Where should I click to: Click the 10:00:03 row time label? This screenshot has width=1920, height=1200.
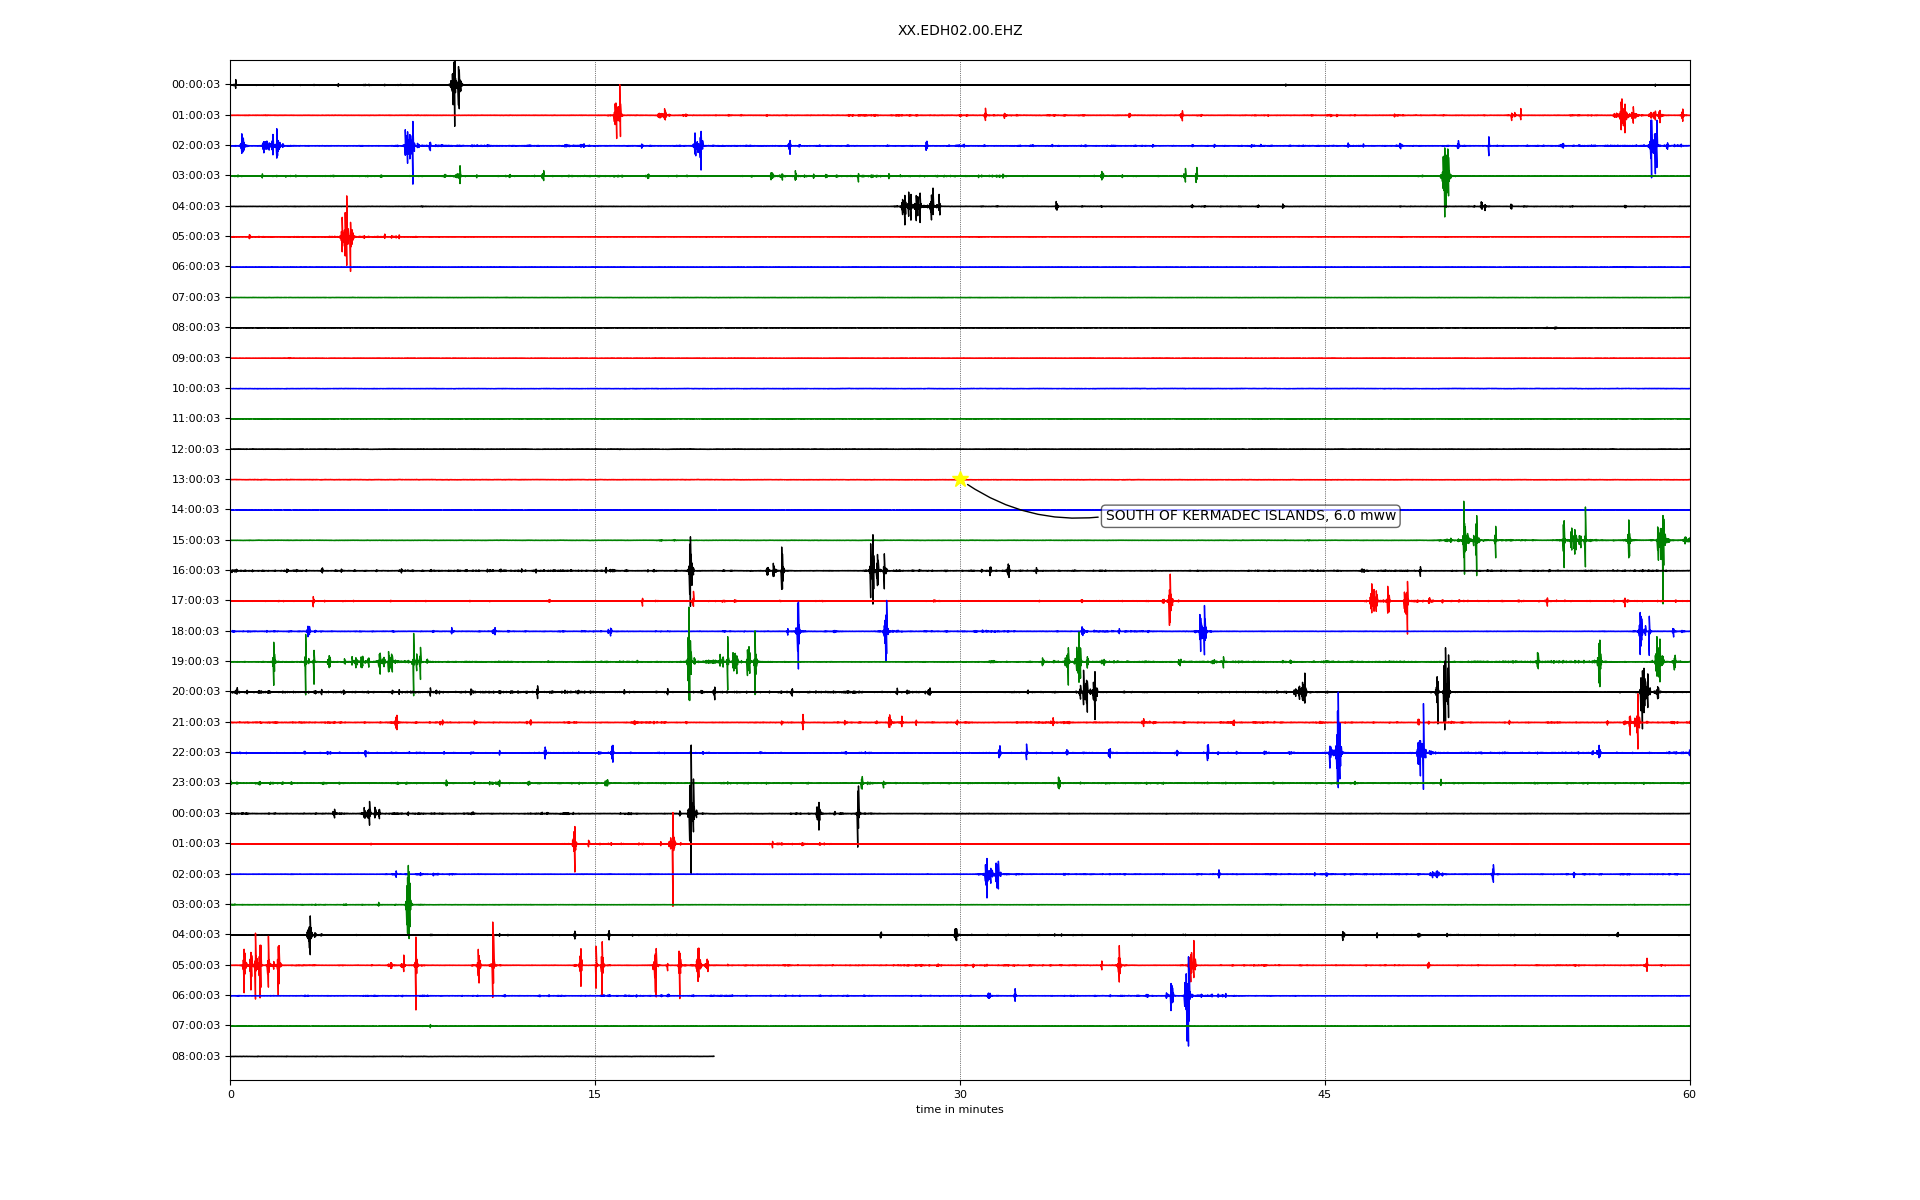pos(196,389)
